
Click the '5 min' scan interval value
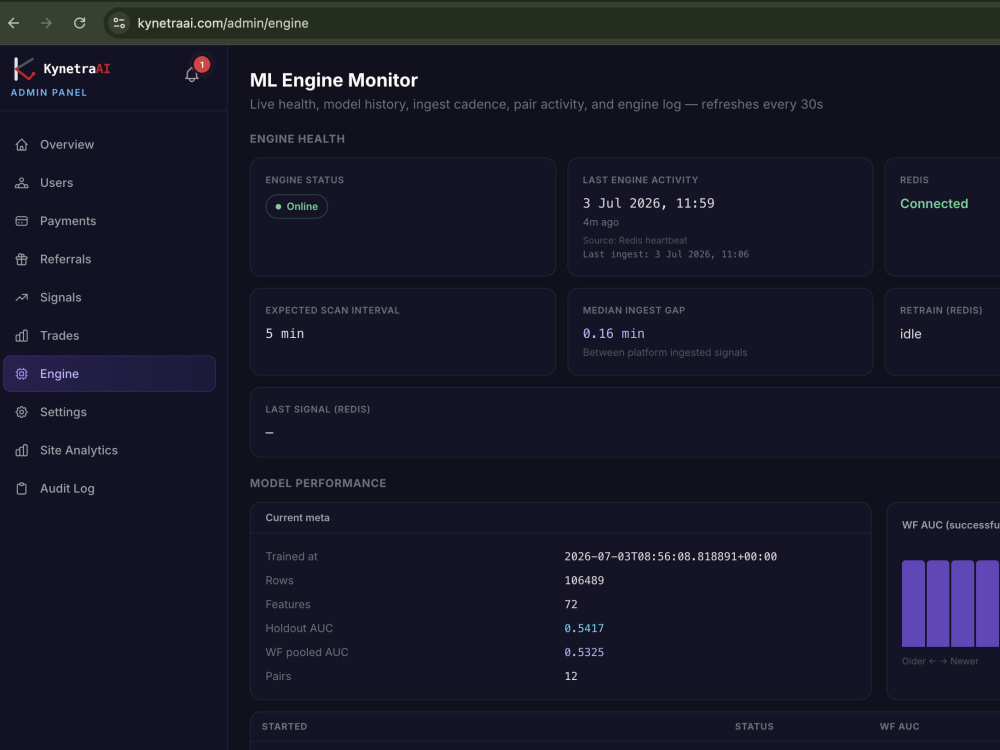coord(284,334)
